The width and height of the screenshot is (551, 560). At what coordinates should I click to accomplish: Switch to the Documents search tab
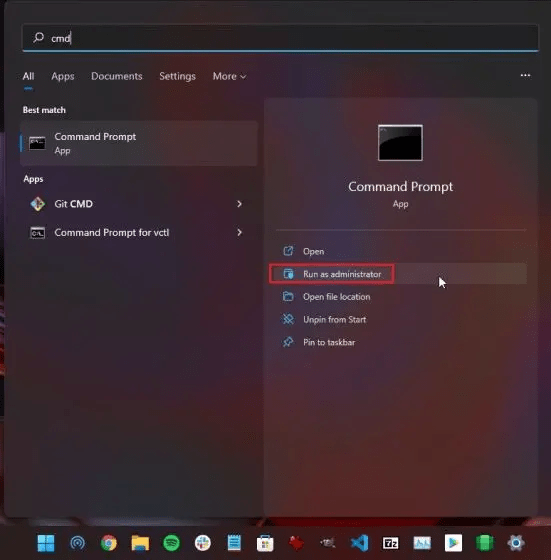pos(117,76)
